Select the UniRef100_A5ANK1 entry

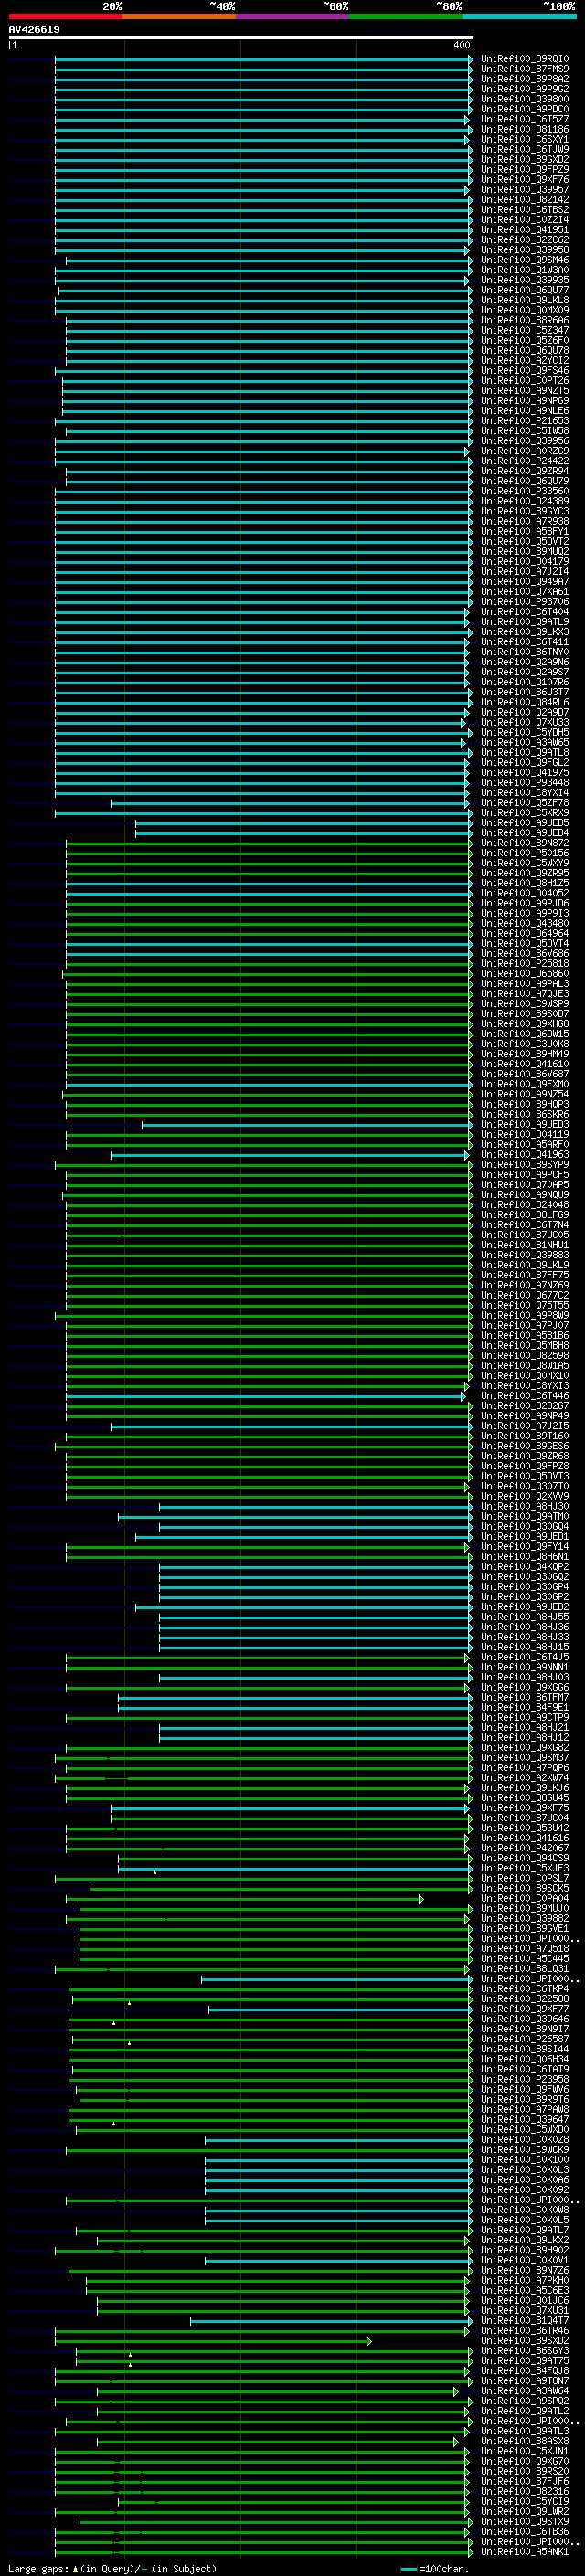524,2552
